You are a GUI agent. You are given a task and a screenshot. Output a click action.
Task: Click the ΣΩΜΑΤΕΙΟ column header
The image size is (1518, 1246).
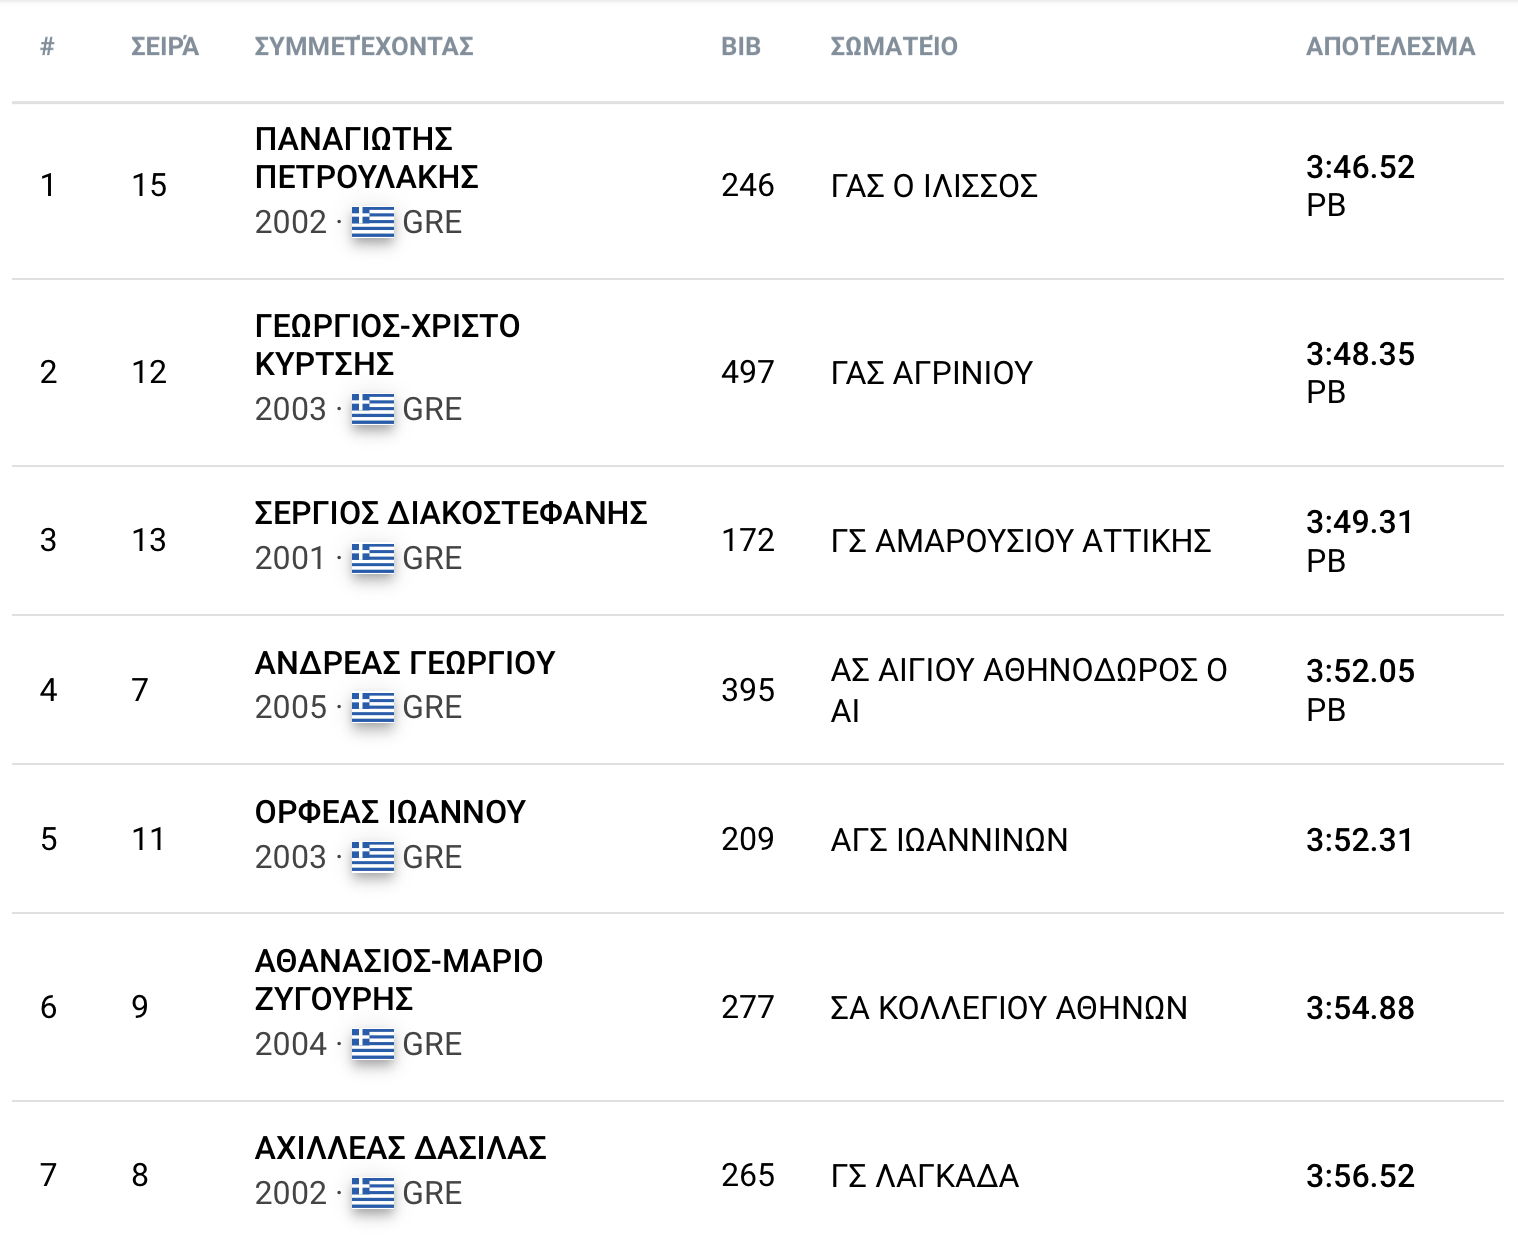point(894,46)
